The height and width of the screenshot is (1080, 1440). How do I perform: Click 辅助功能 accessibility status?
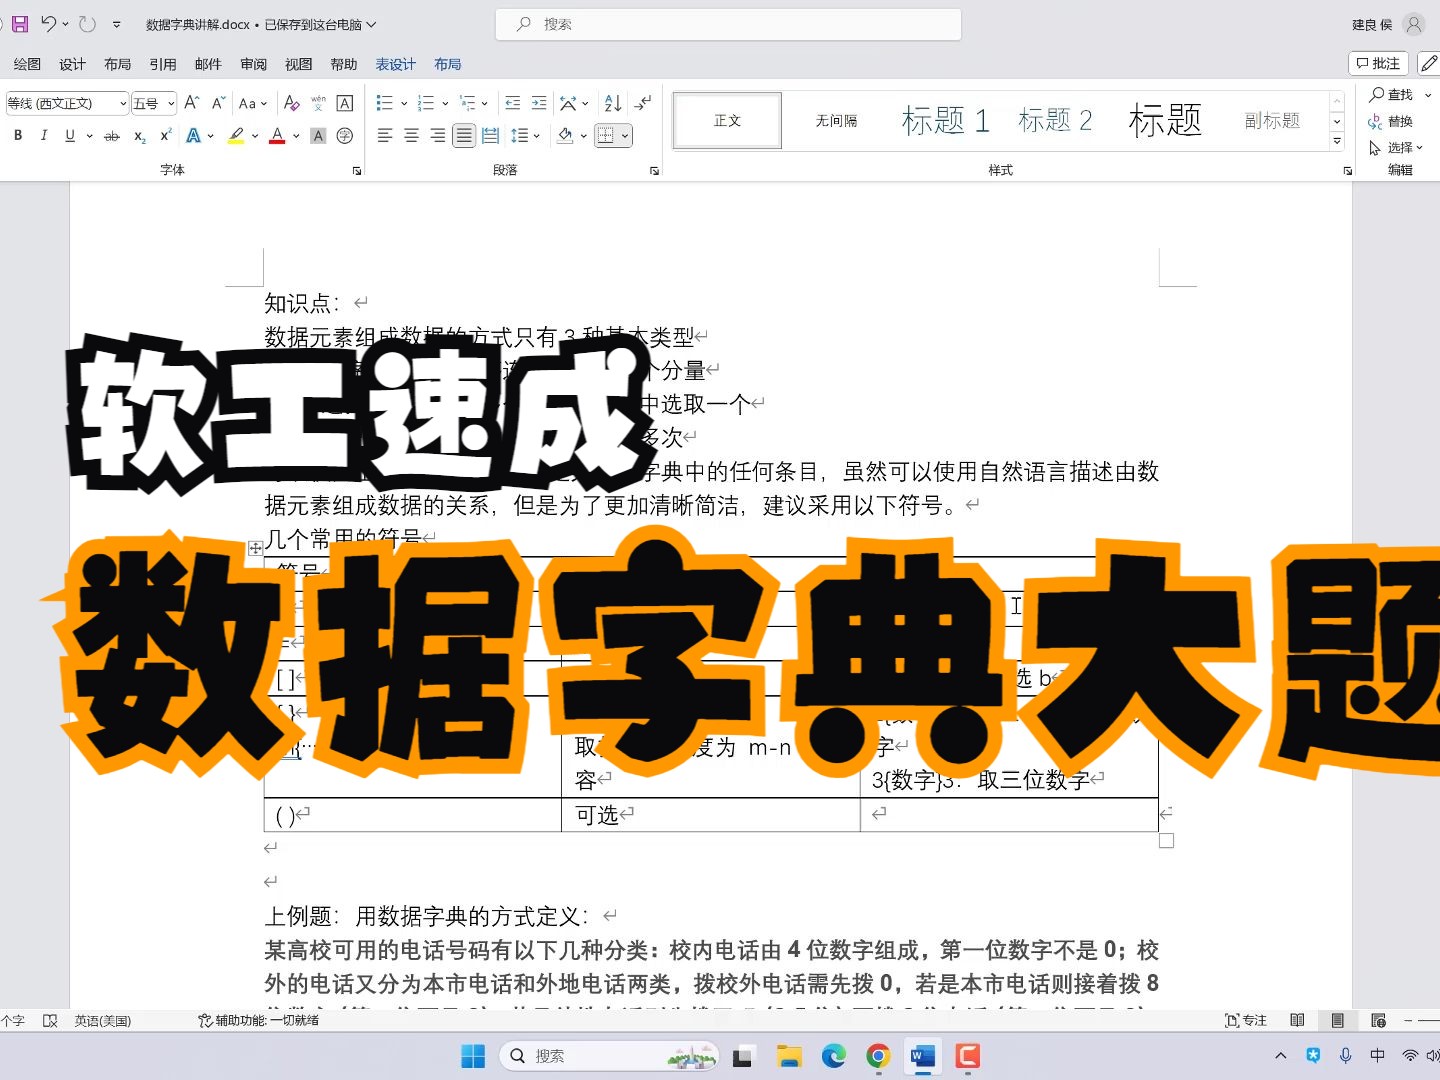coord(259,1020)
